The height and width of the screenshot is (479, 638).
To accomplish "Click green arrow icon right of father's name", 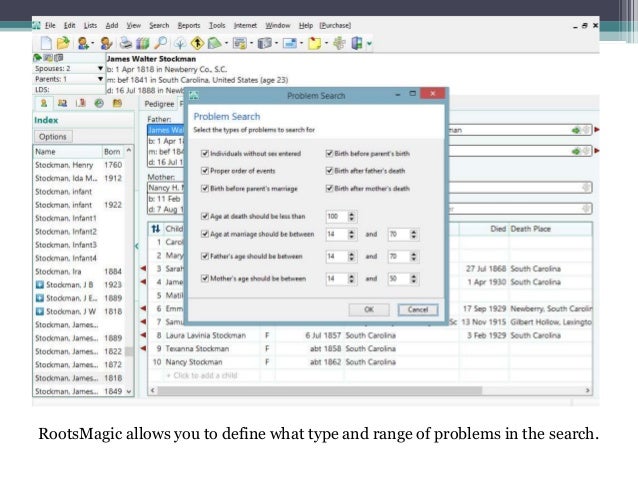I will [x=576, y=130].
